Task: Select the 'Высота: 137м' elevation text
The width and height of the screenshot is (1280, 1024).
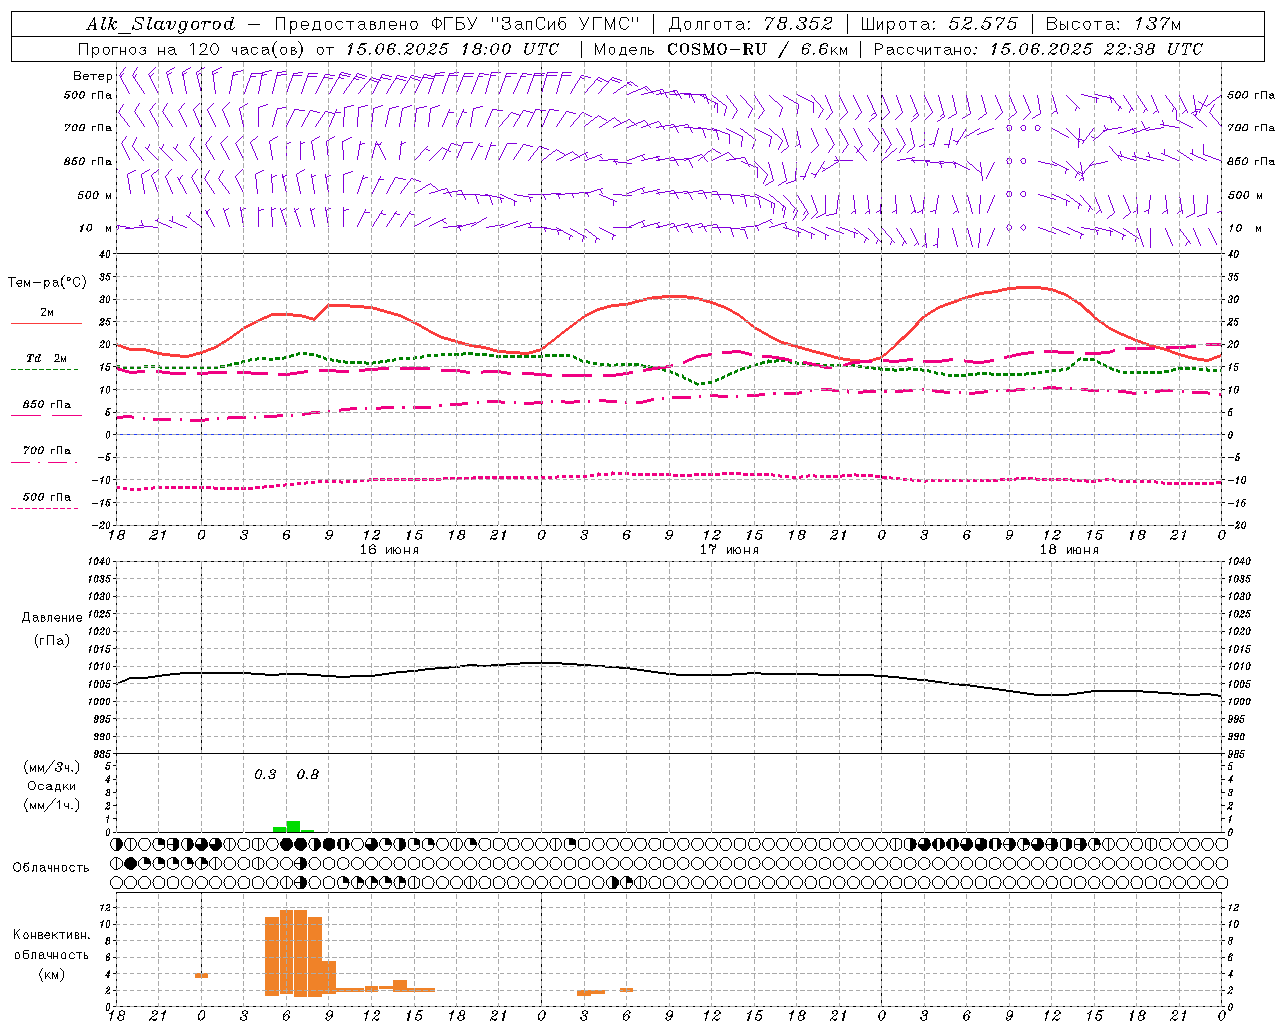Action: [1113, 25]
